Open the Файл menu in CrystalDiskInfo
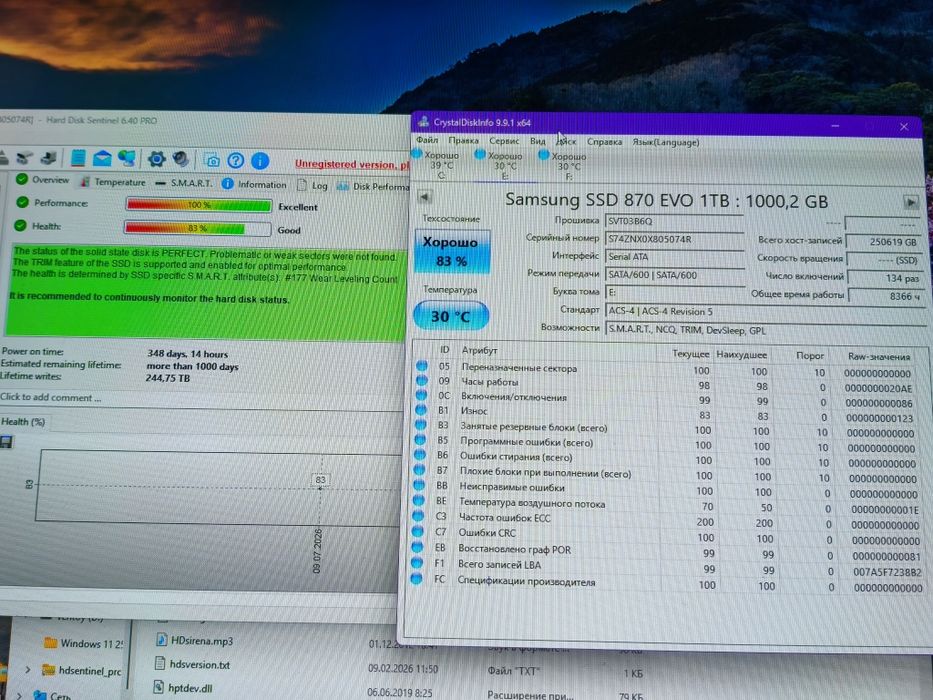Image resolution: width=933 pixels, height=700 pixels. pyautogui.click(x=427, y=140)
